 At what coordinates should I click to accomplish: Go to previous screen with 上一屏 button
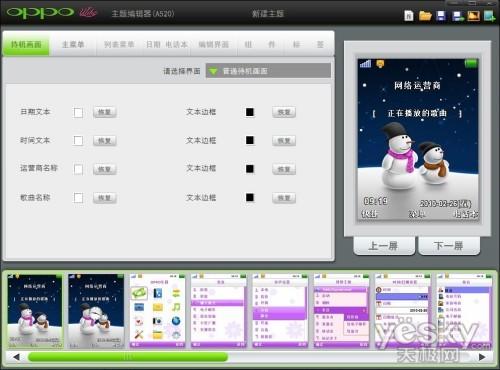point(384,246)
